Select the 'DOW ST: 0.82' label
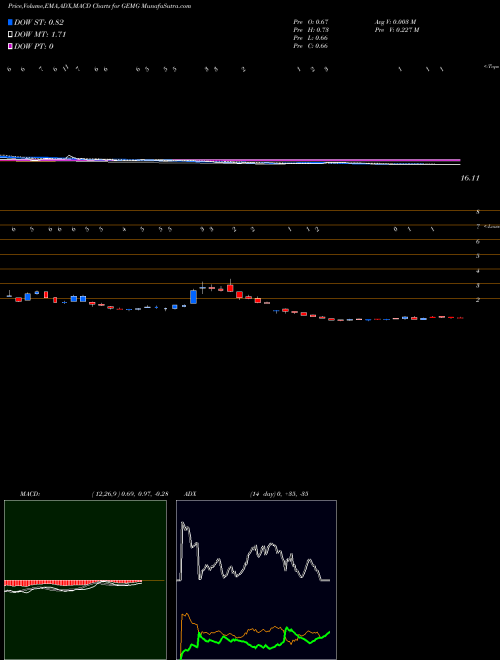The image size is (500, 660). 39,22
